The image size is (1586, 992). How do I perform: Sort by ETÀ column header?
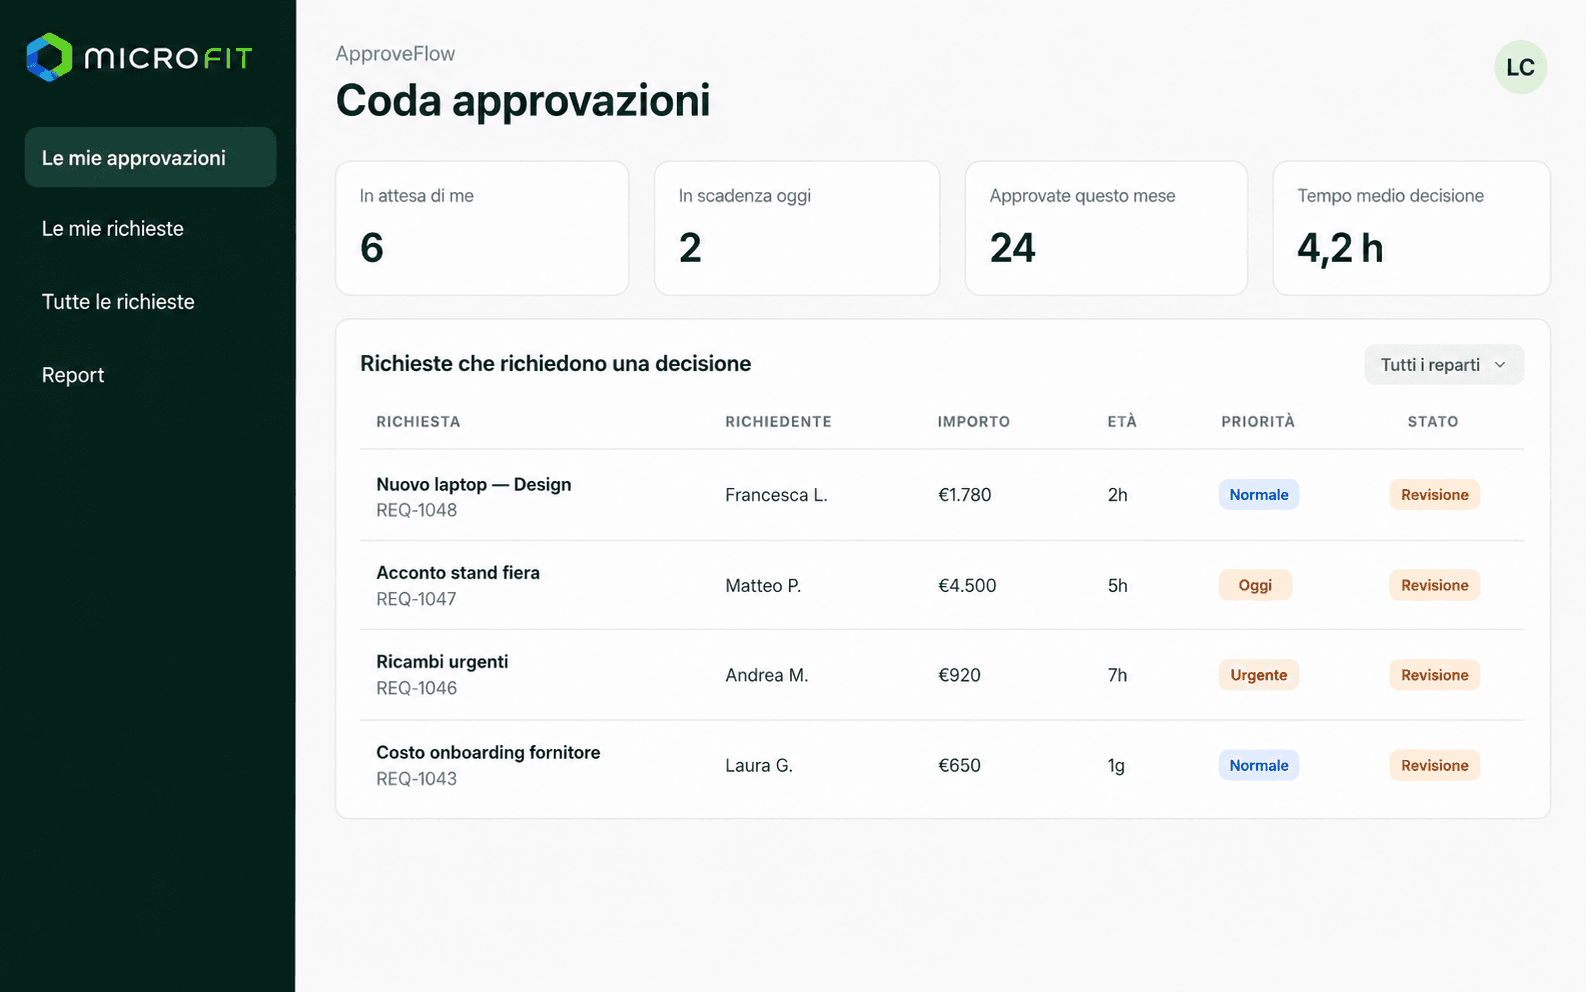click(x=1122, y=422)
